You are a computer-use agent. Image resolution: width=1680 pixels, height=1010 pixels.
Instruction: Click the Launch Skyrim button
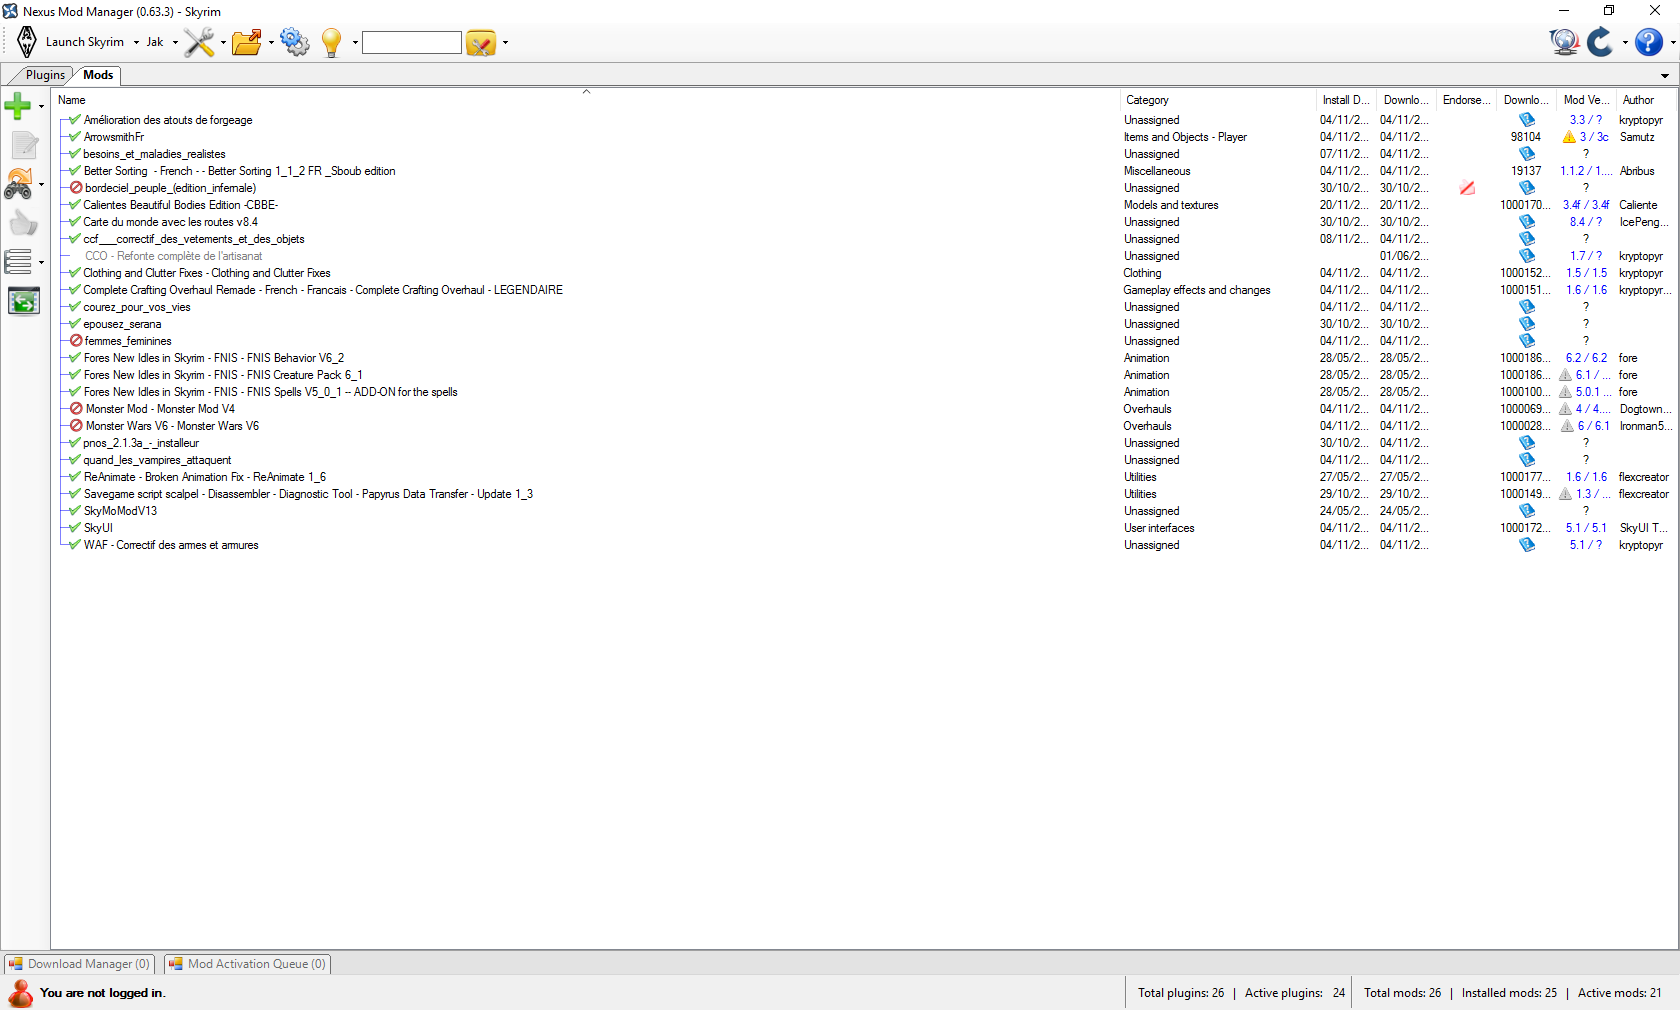pyautogui.click(x=72, y=42)
